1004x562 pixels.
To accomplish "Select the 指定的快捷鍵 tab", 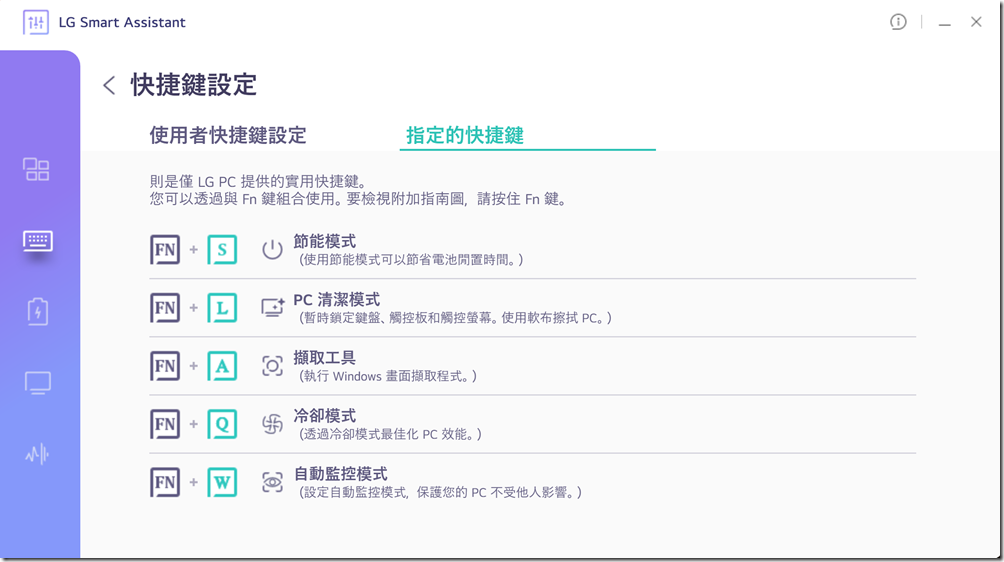I will [465, 135].
